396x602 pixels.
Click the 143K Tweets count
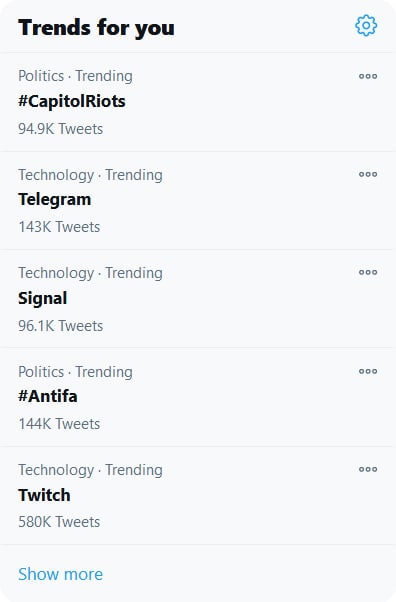point(59,227)
